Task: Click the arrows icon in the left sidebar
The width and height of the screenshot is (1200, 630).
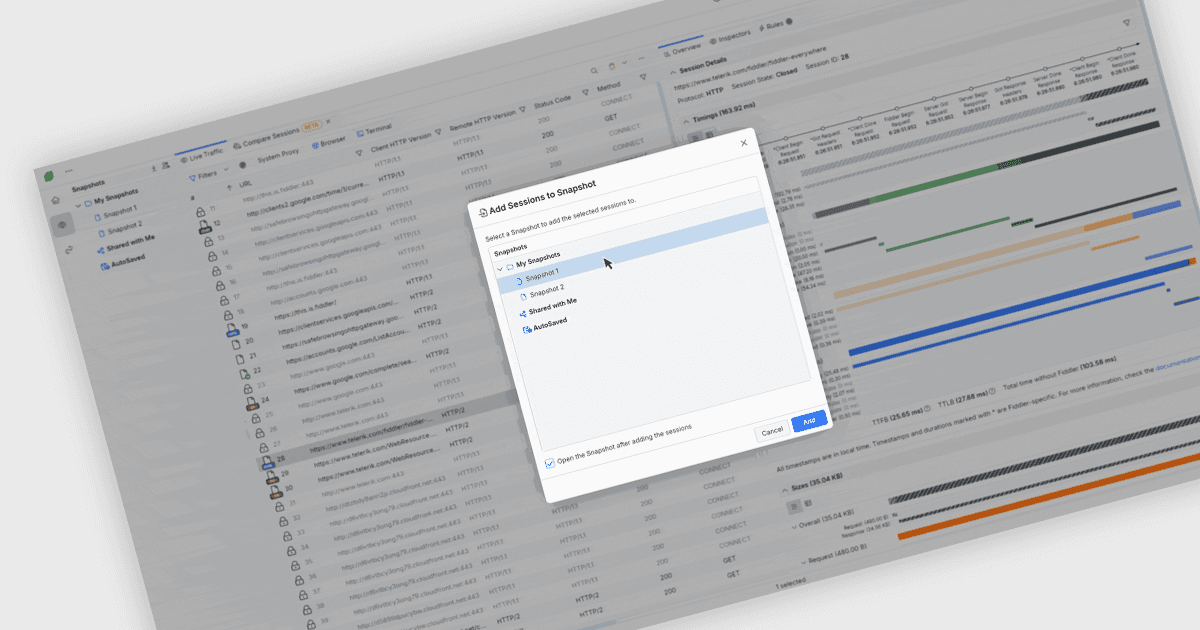Action: (x=68, y=251)
